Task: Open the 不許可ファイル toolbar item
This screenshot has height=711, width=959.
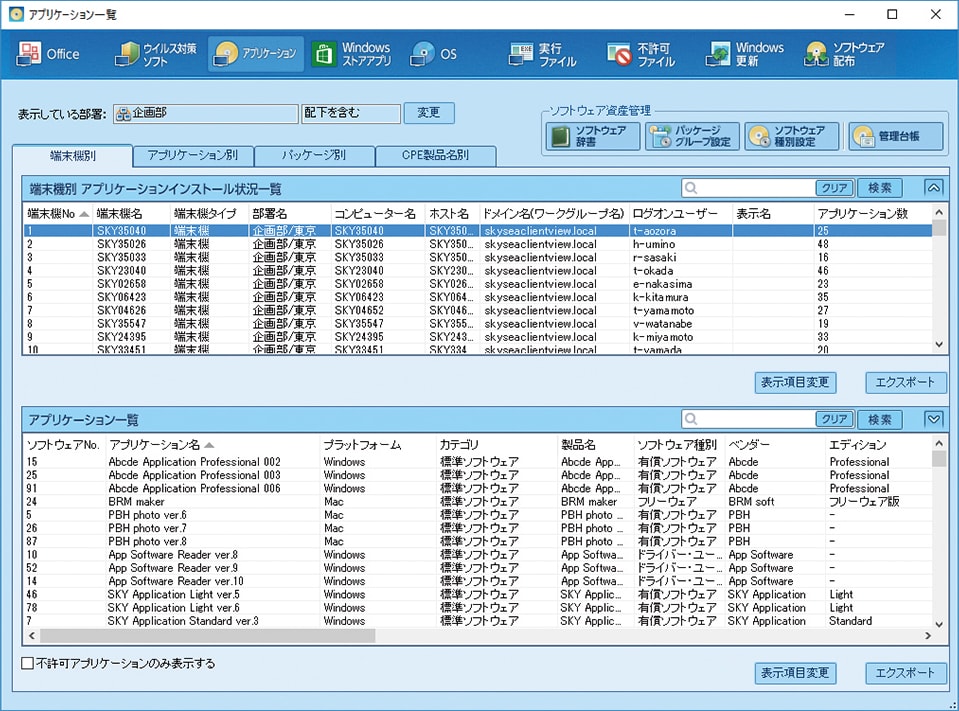Action: [x=641, y=54]
